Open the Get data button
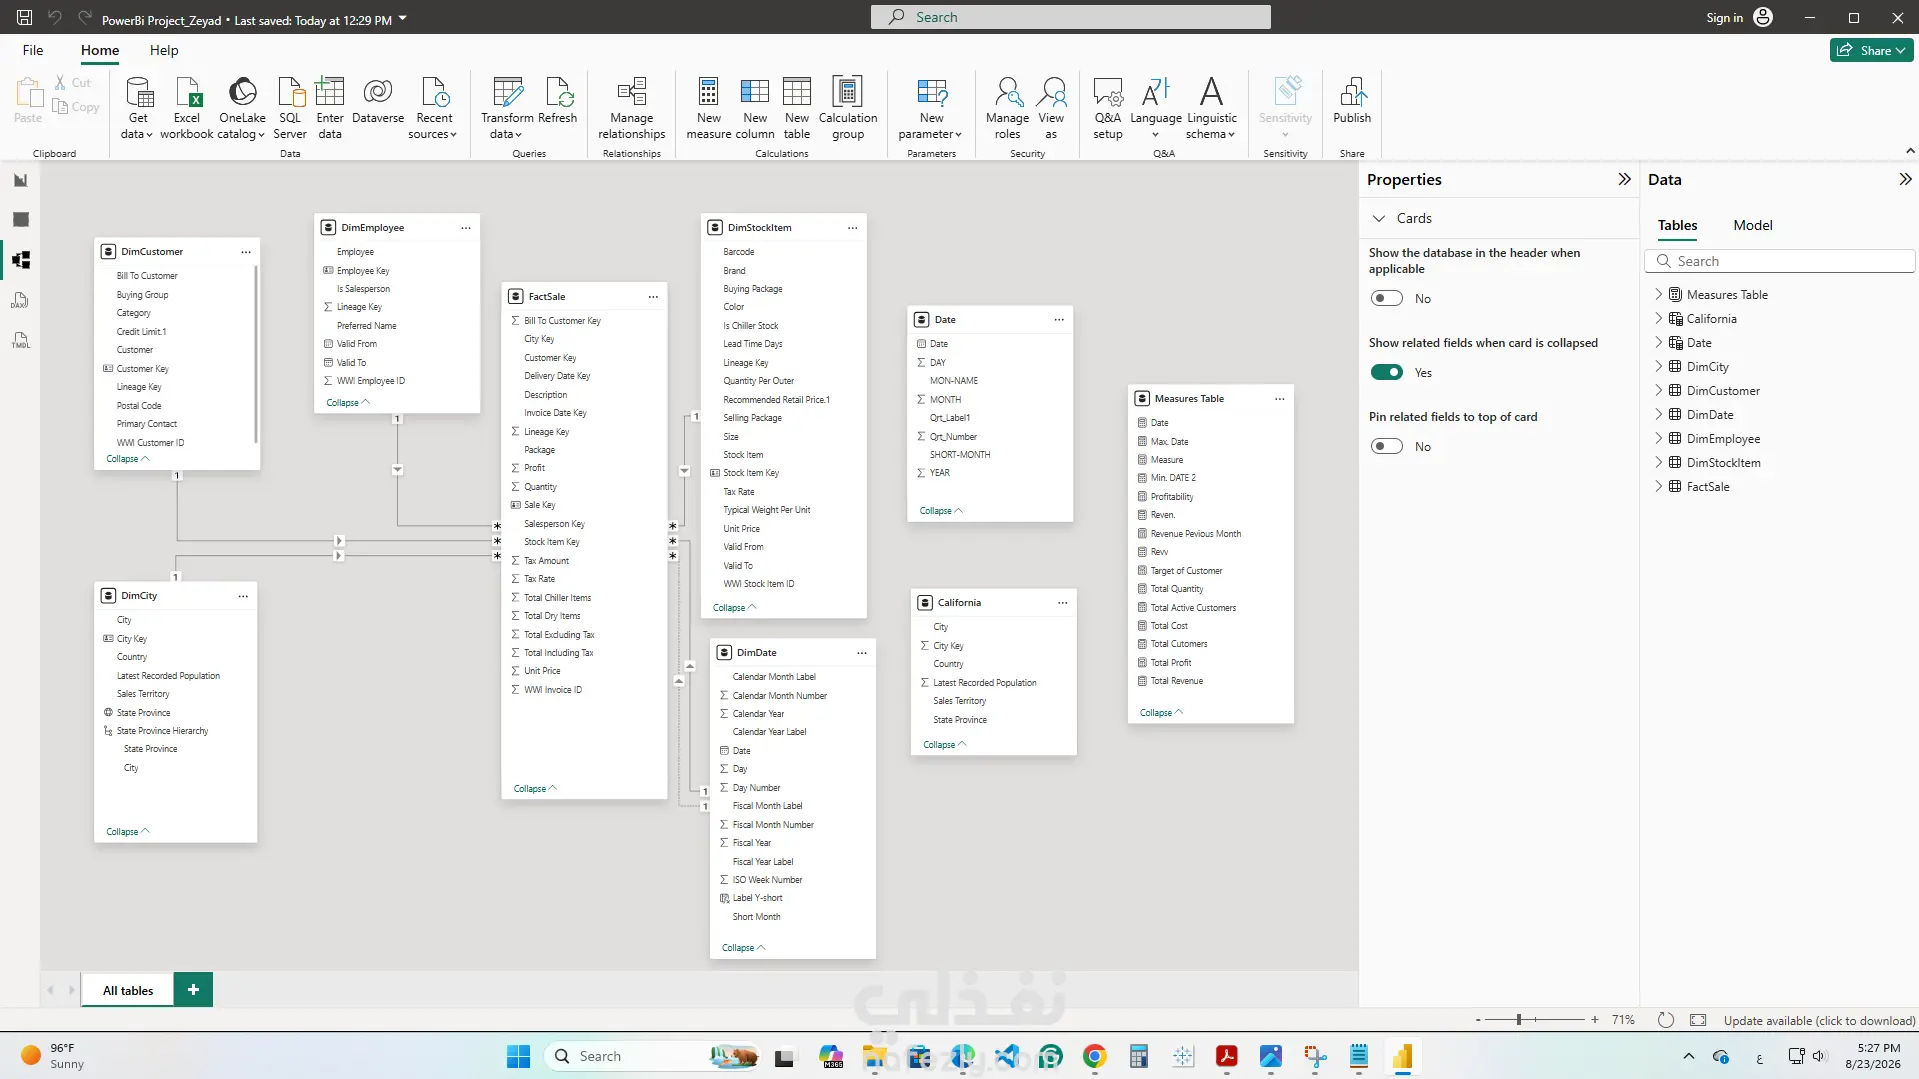 138,108
